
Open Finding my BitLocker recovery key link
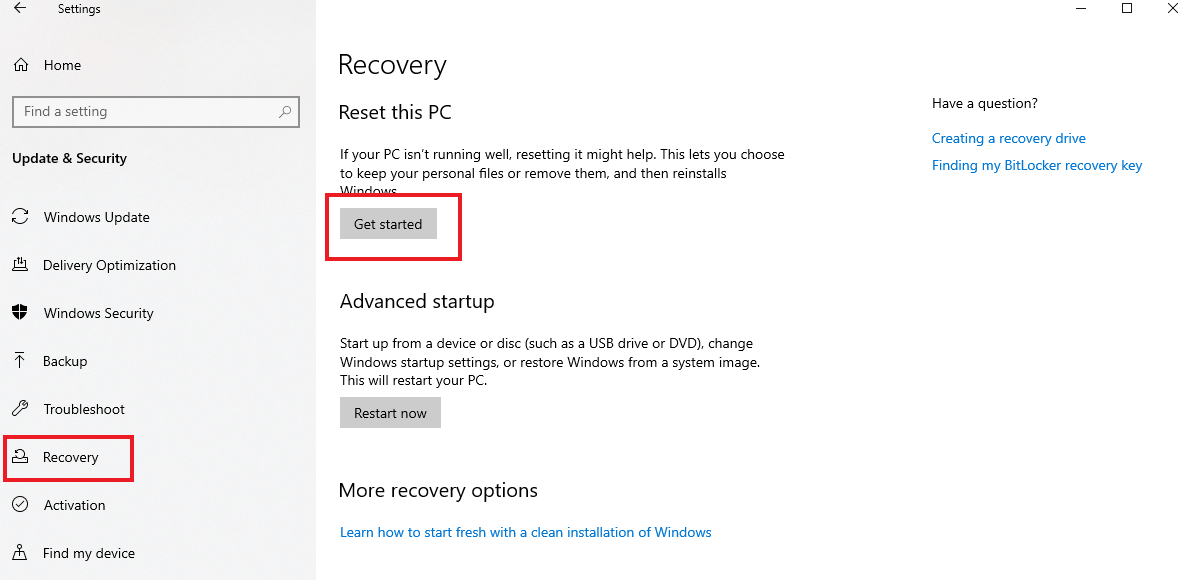click(x=1037, y=165)
